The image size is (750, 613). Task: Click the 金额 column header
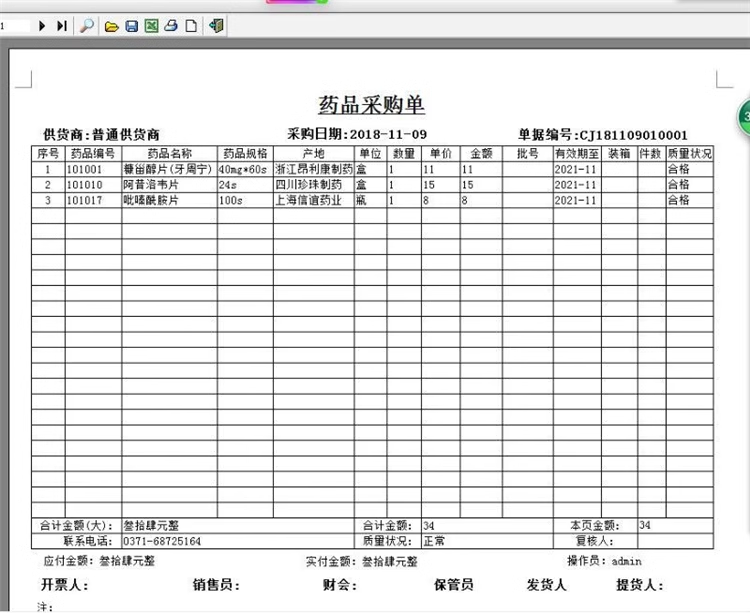481,153
